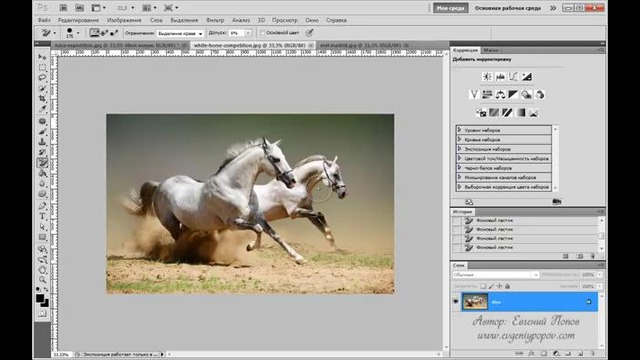Open the layer blend mode dropdown
Image resolution: width=640 pixels, height=360 pixels.
(x=496, y=275)
